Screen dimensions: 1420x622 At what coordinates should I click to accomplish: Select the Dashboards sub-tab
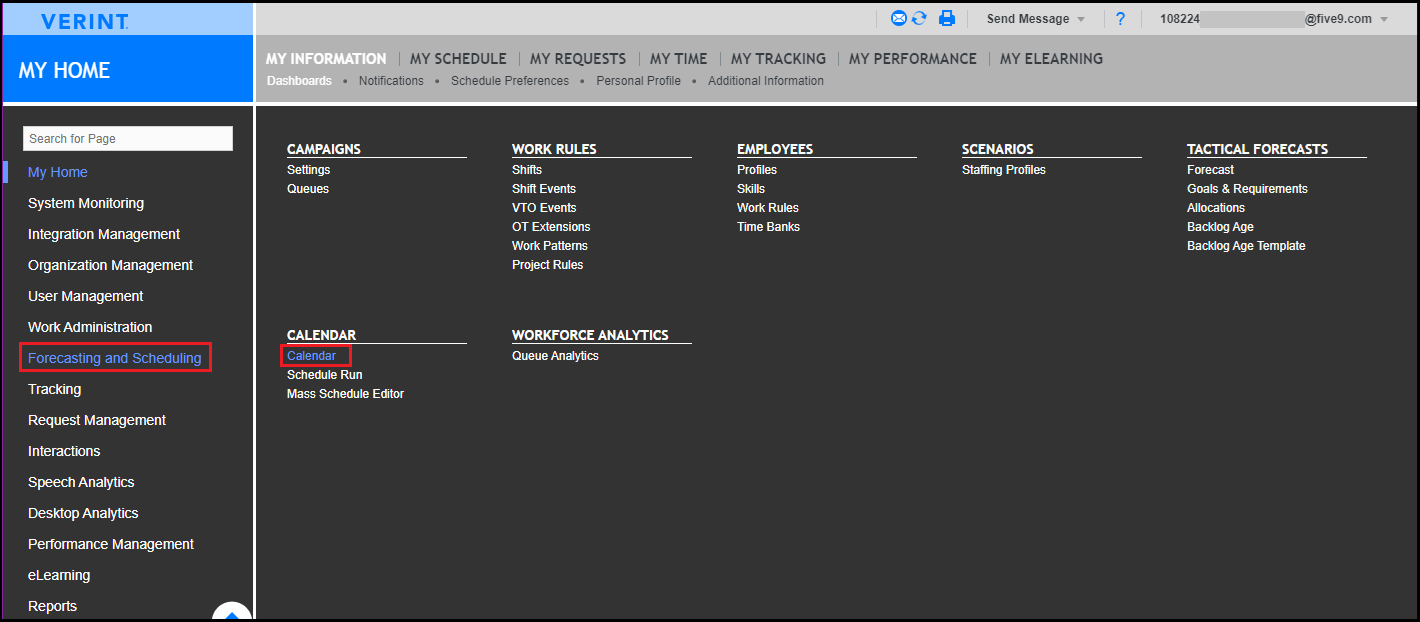(299, 81)
